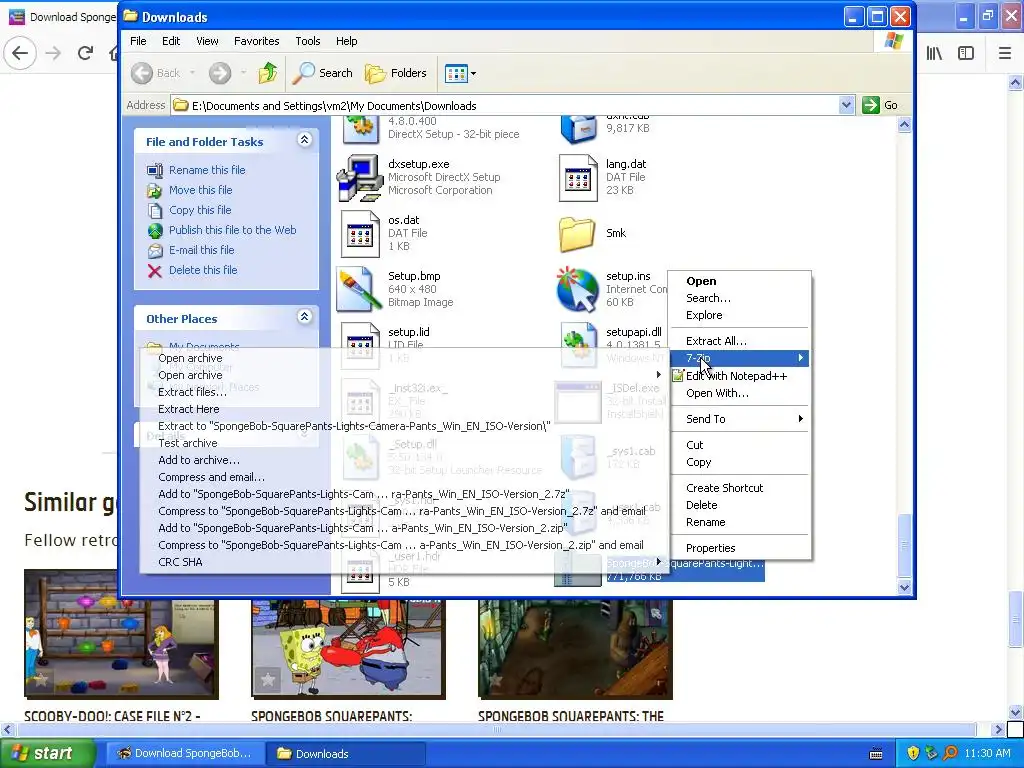Viewport: 1024px width, 768px height.
Task: Select the os.dat file icon
Action: click(360, 233)
